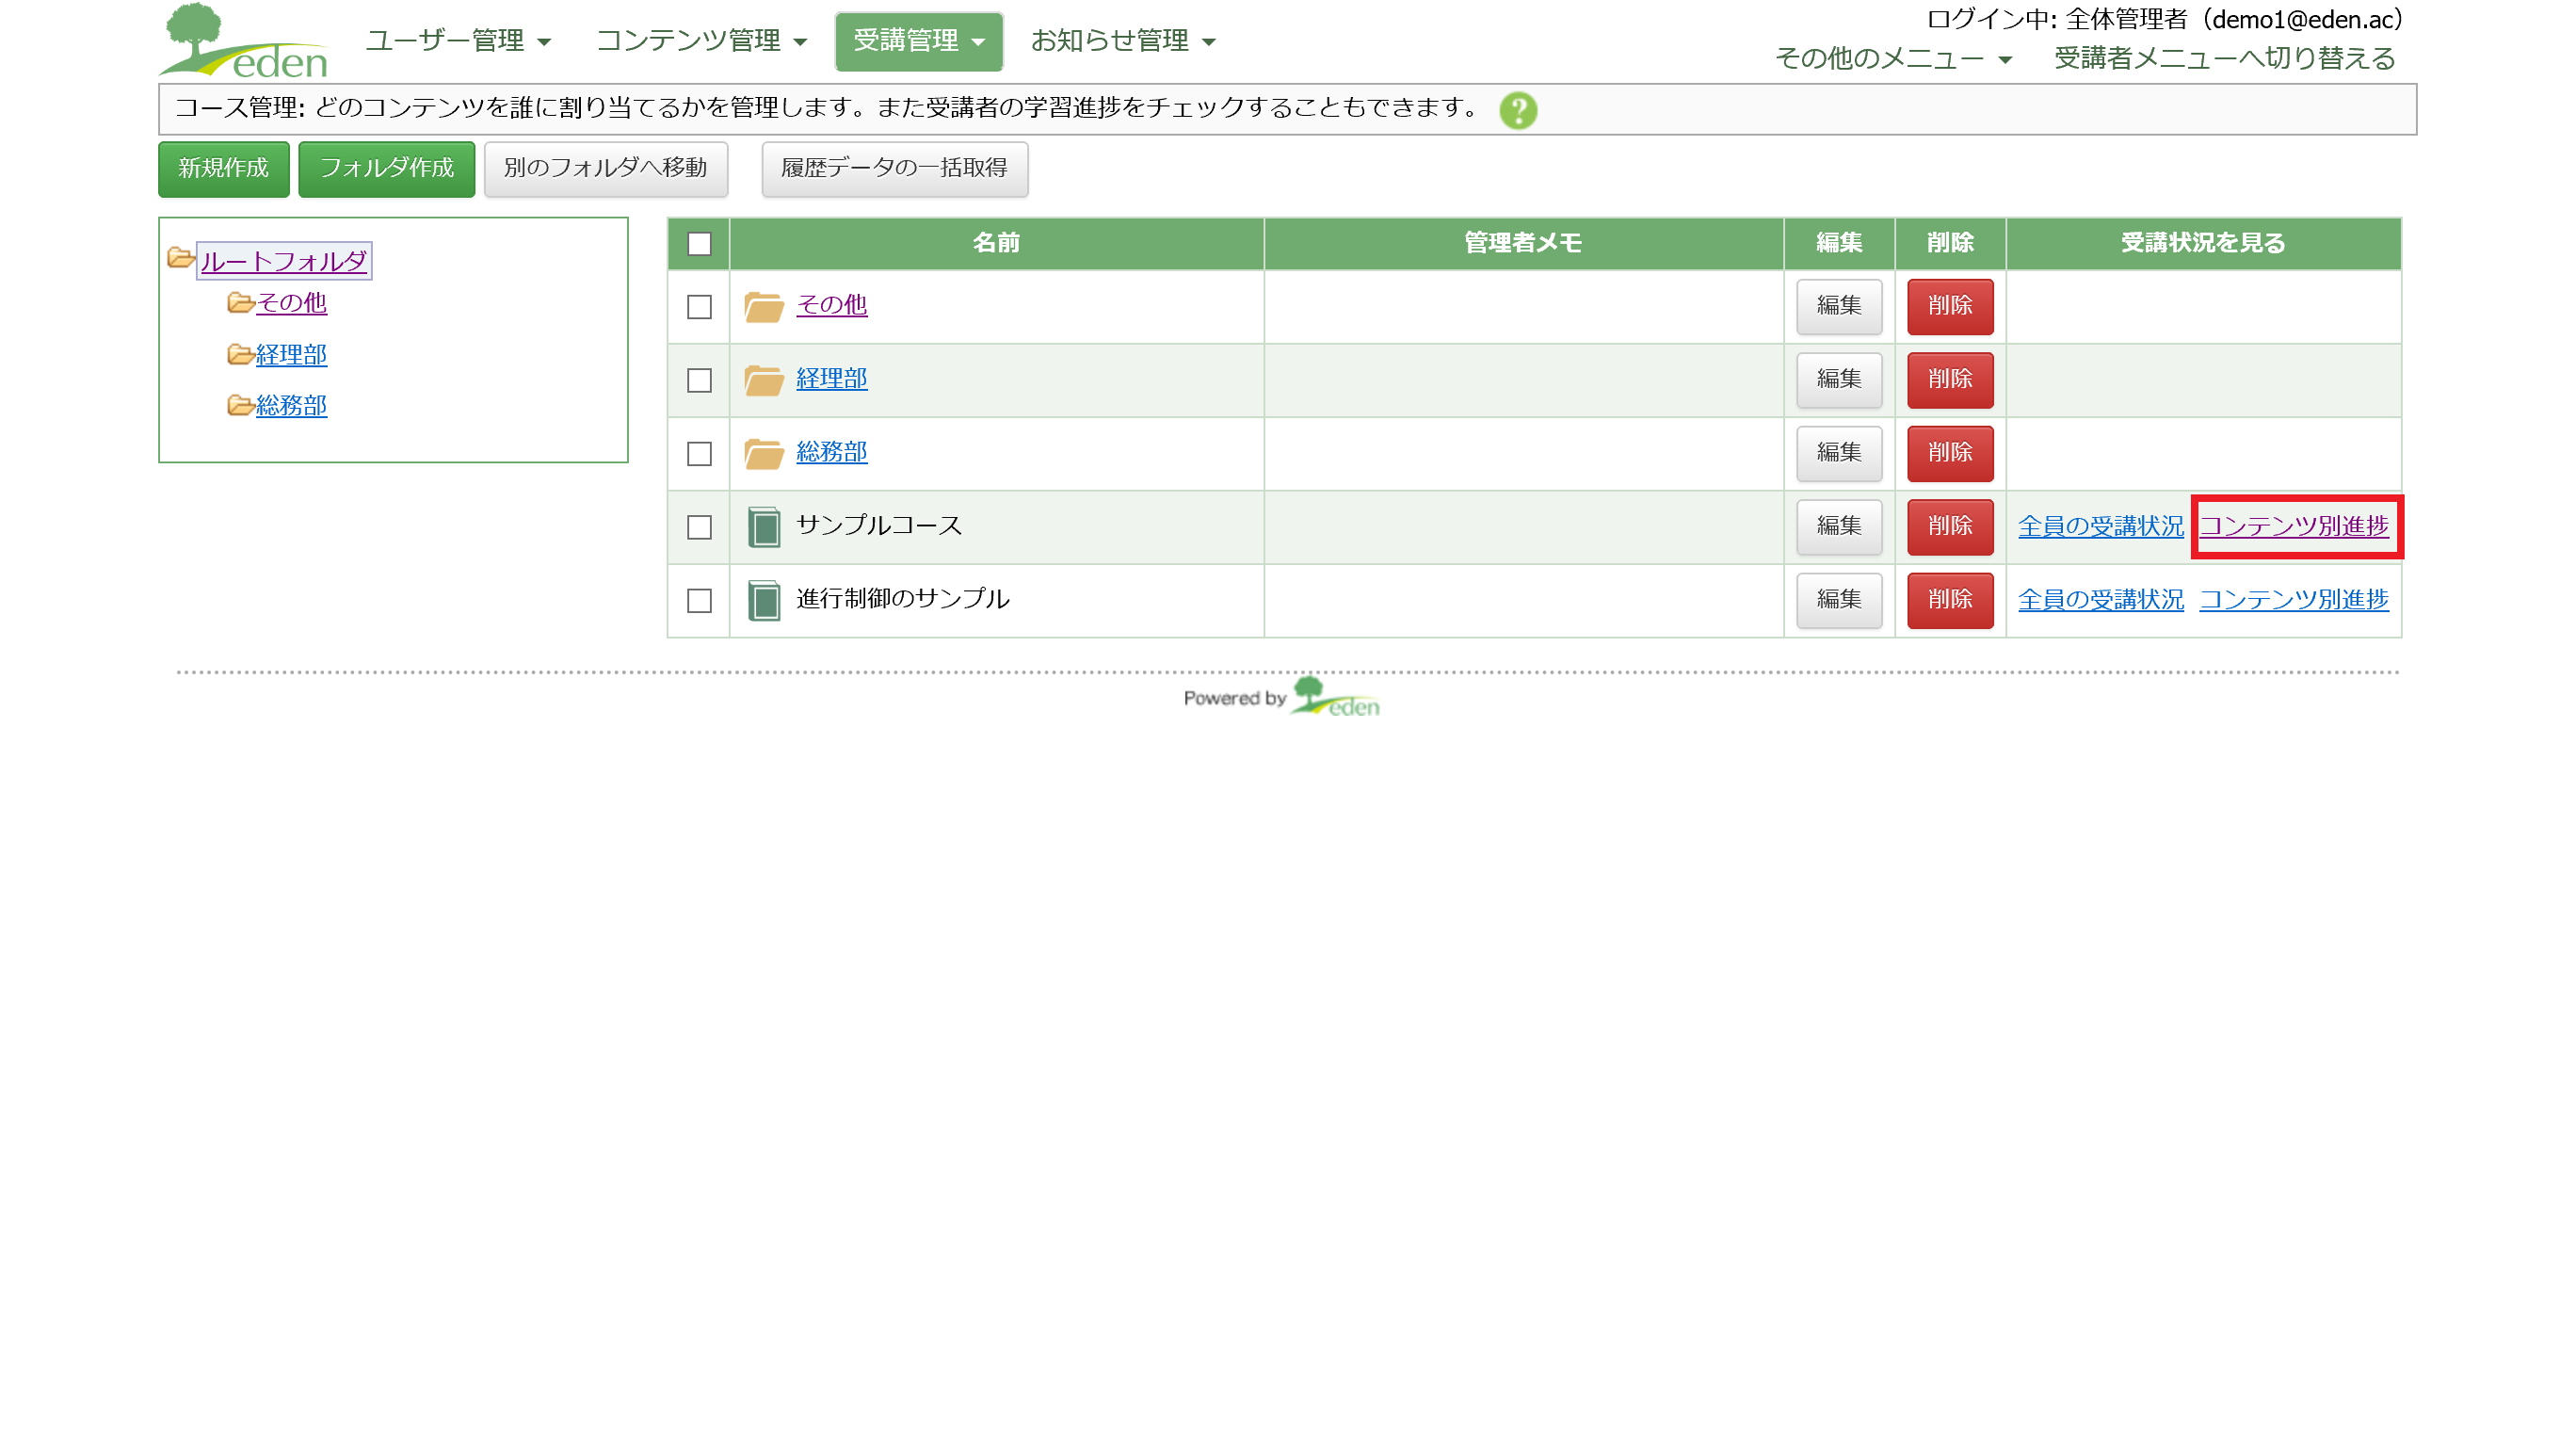Click the green help question mark icon
Image resolution: width=2576 pixels, height=1455 pixels.
coord(1517,110)
